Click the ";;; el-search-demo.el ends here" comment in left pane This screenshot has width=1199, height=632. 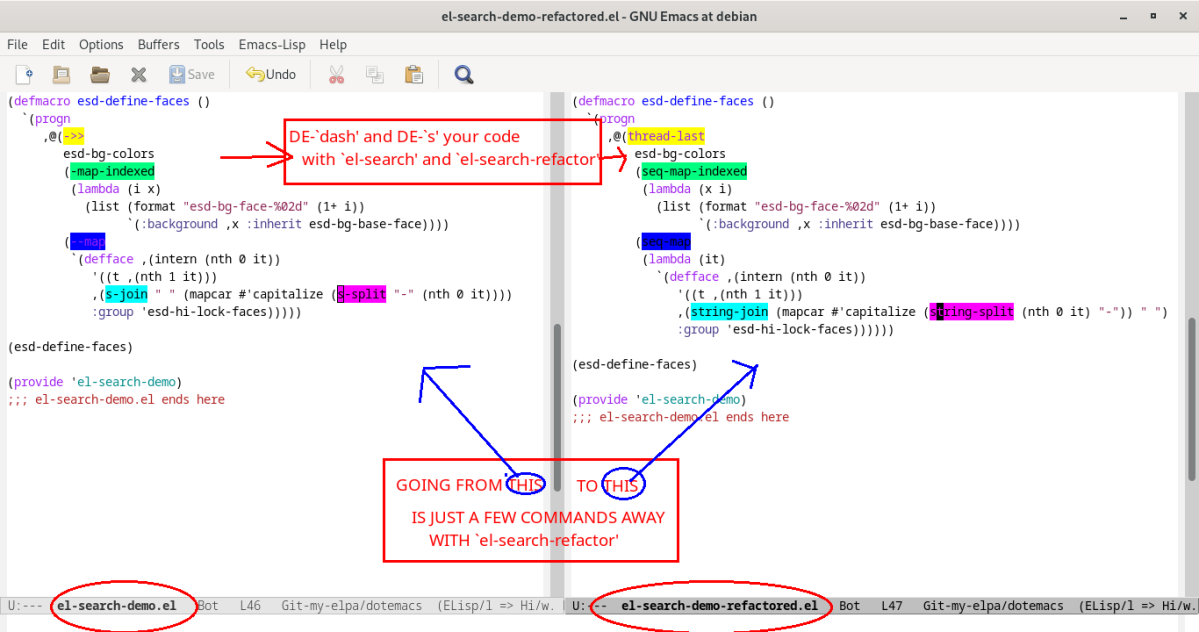(x=116, y=400)
